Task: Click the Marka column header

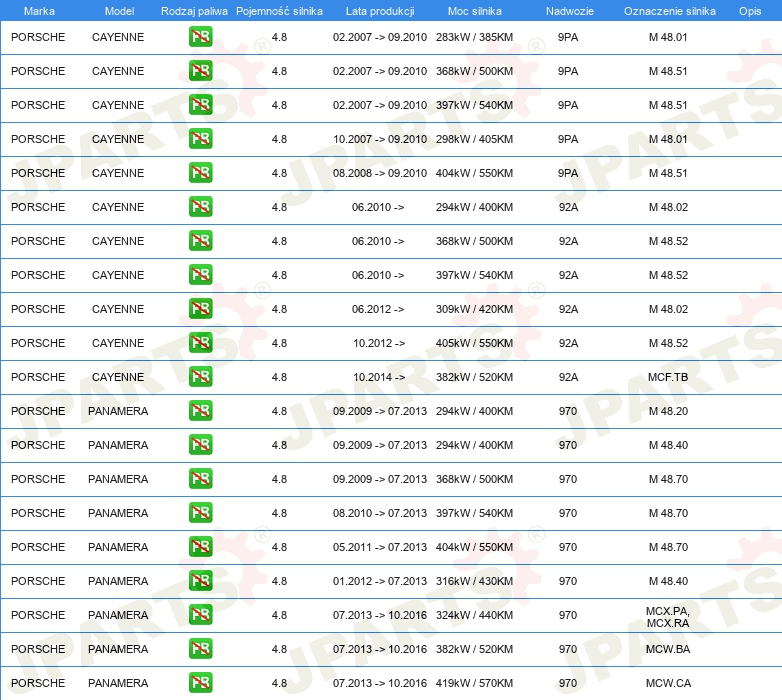Action: pyautogui.click(x=39, y=10)
